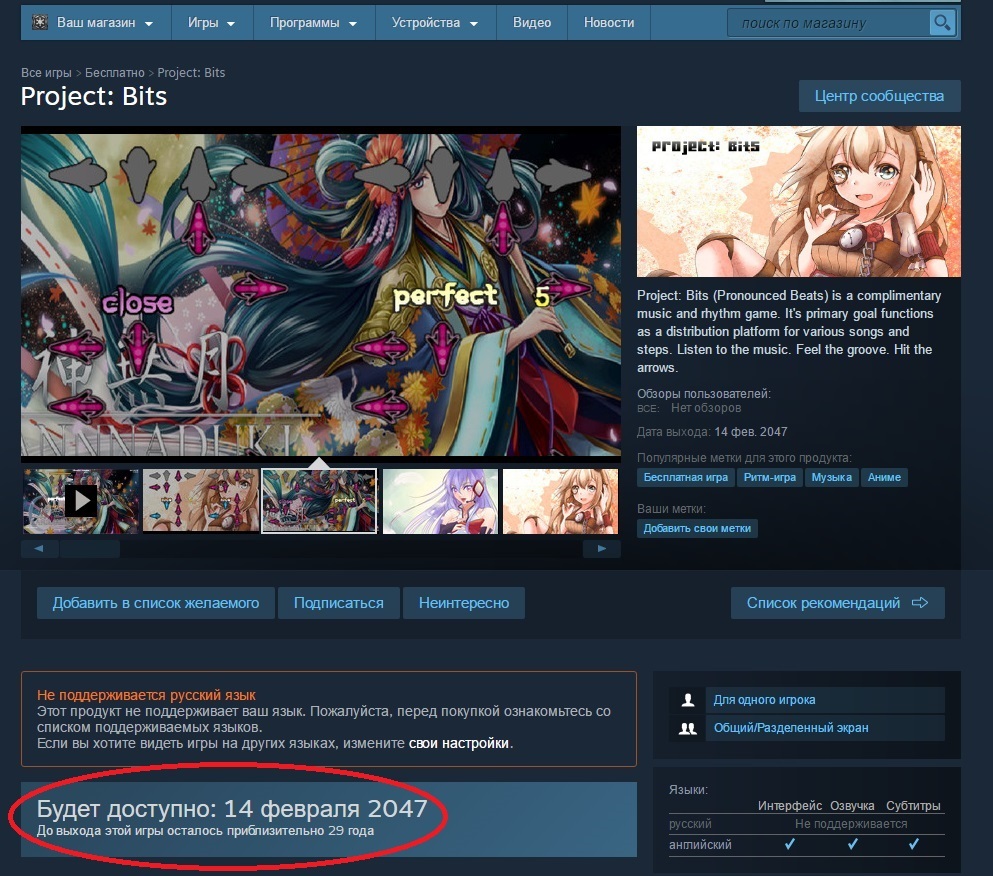Screen dimensions: 993x876
Task: Click Добавить в список желаемого button
Action: (156, 603)
